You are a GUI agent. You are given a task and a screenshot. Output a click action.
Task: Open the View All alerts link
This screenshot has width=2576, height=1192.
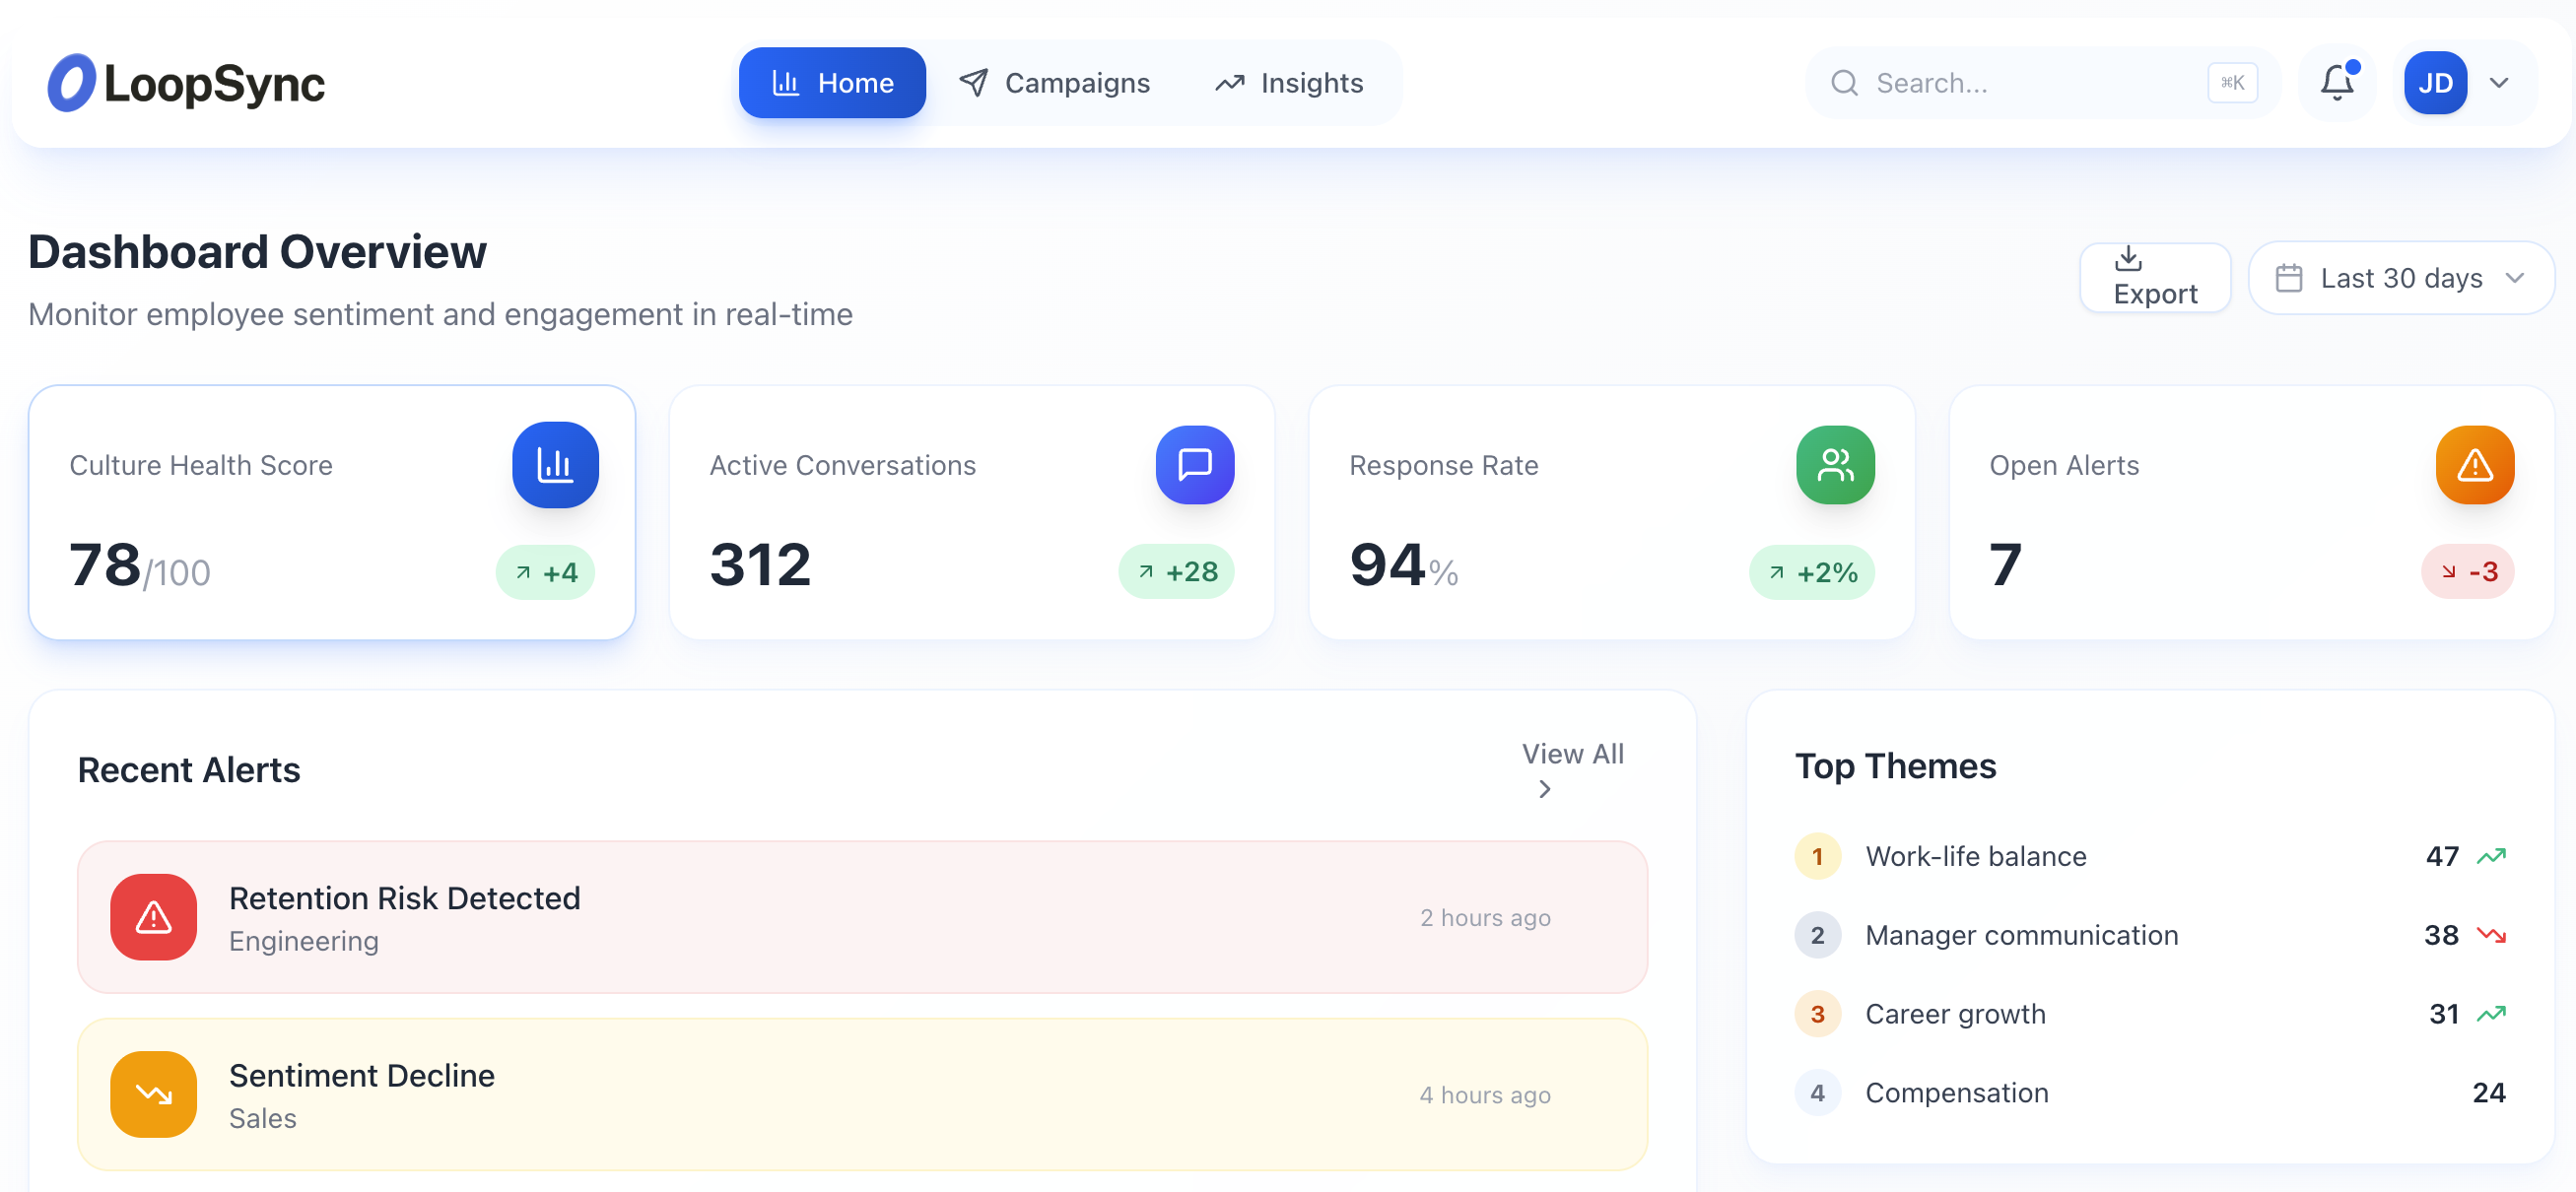pos(1572,753)
